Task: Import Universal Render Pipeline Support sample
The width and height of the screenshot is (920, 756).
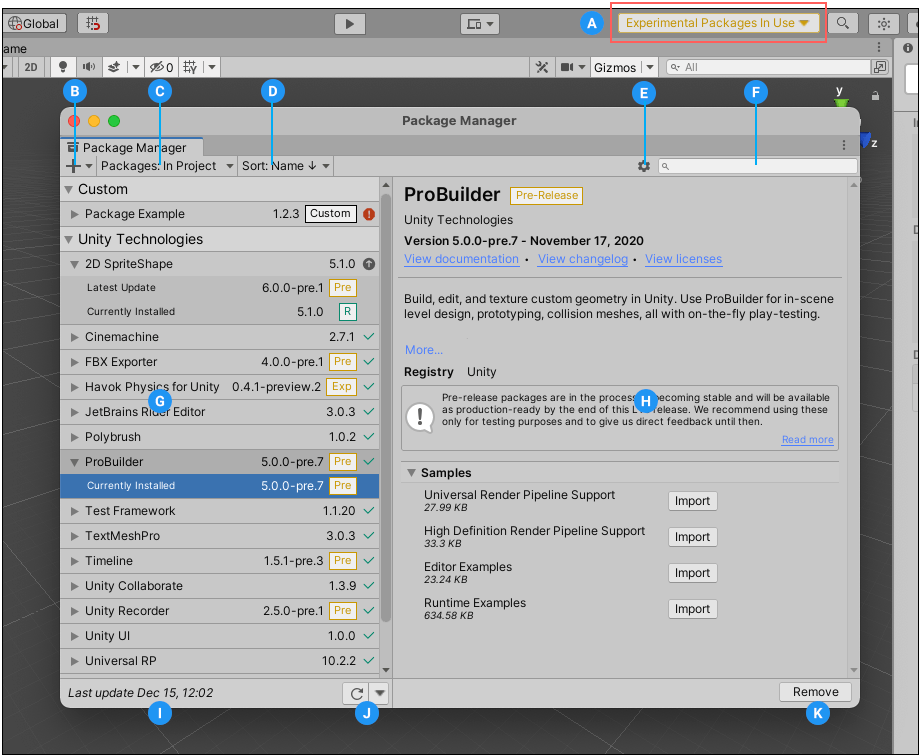Action: pyautogui.click(x=692, y=501)
